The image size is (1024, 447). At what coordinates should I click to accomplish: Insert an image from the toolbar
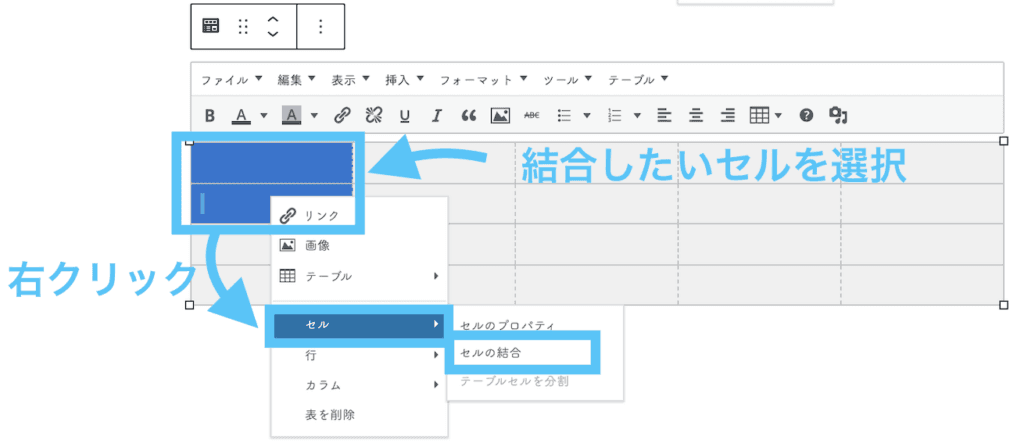(x=500, y=116)
